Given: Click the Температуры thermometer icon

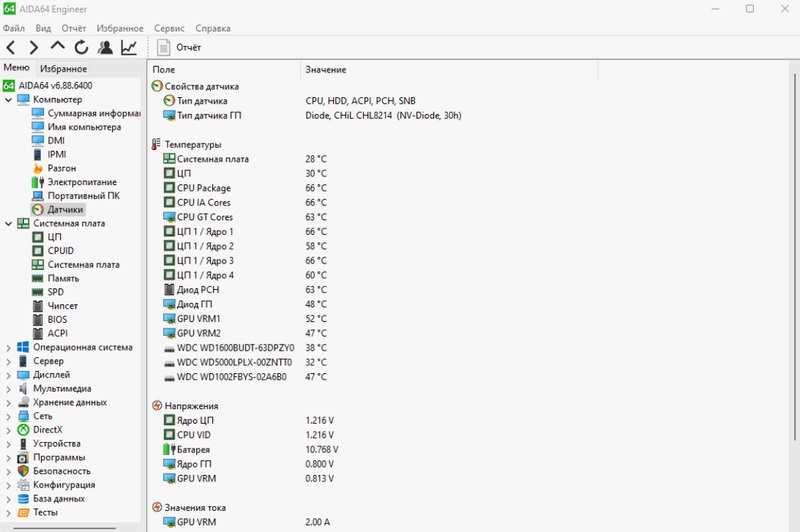Looking at the screenshot, I should [156, 144].
